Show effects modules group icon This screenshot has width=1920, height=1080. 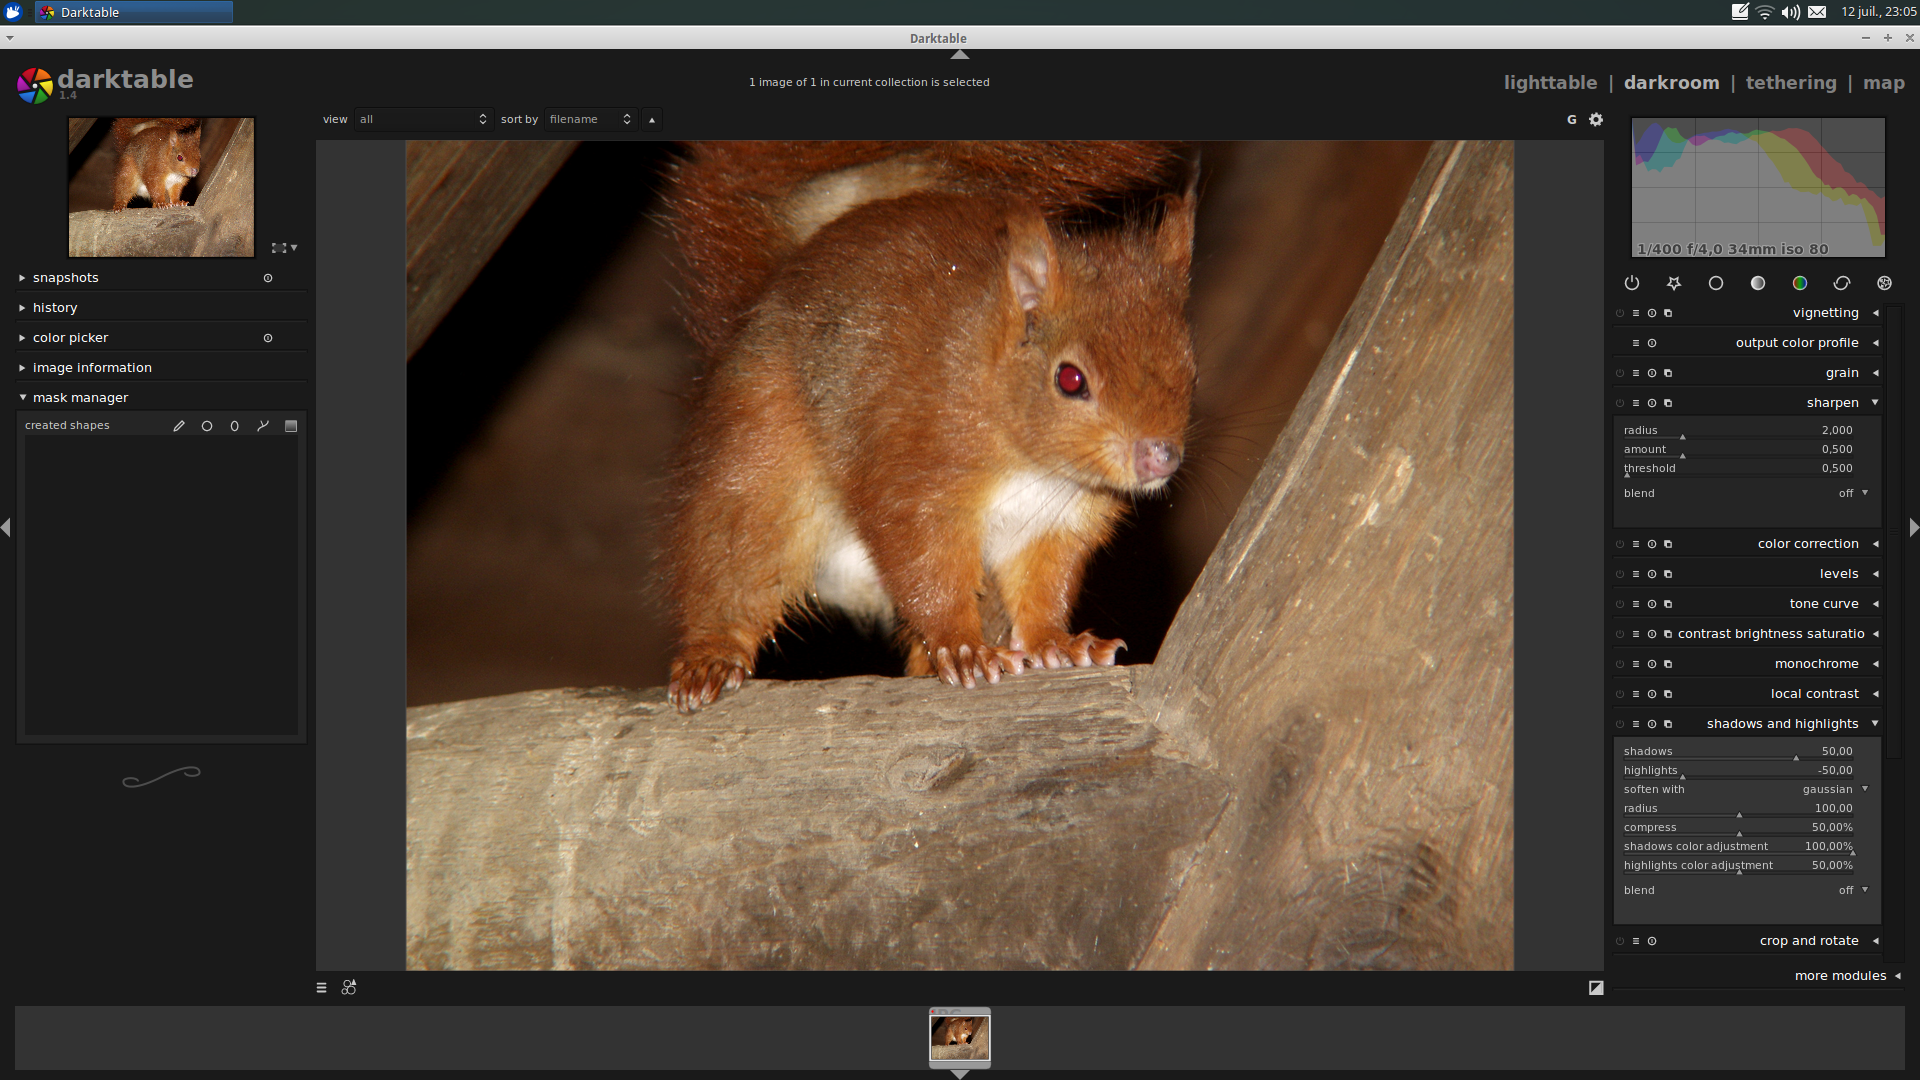click(1885, 283)
